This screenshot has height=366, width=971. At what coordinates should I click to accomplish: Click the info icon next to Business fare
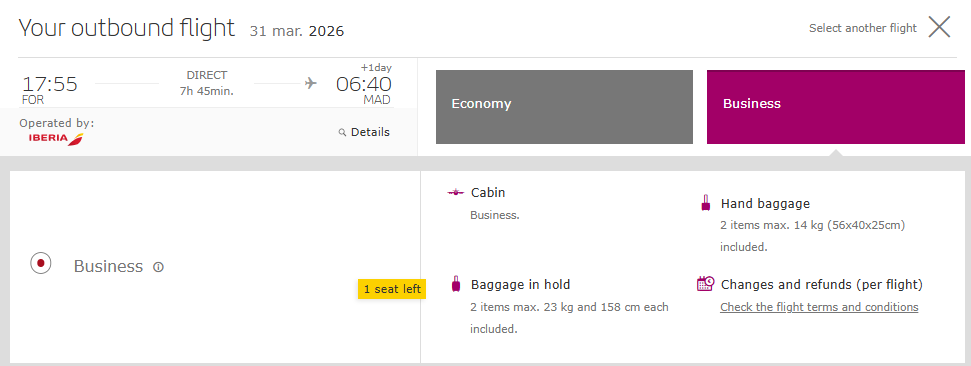click(x=159, y=267)
